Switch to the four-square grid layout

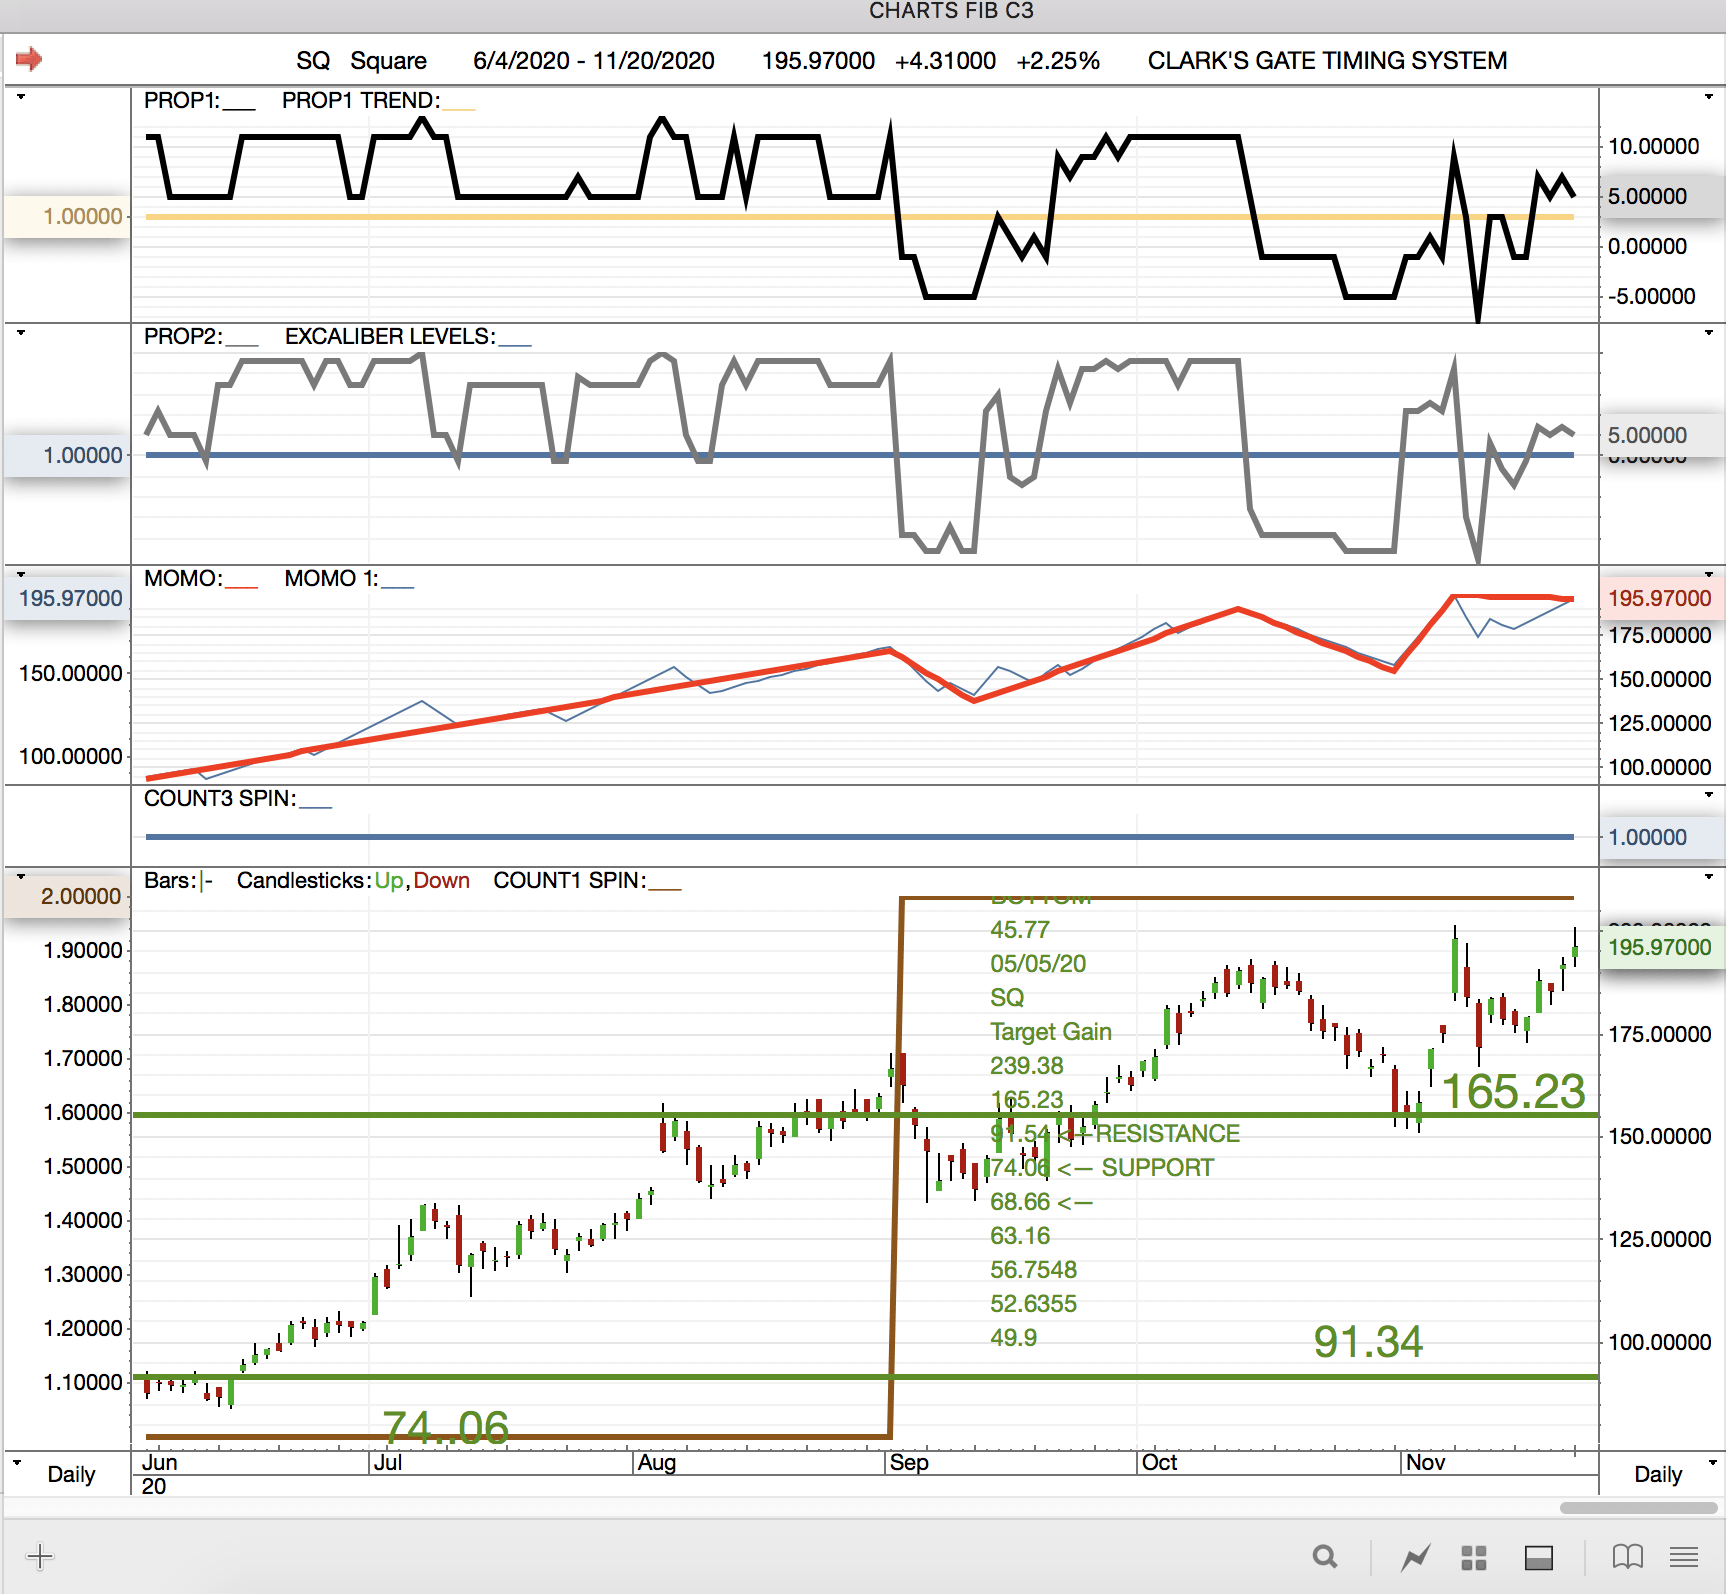[x=1474, y=1557]
